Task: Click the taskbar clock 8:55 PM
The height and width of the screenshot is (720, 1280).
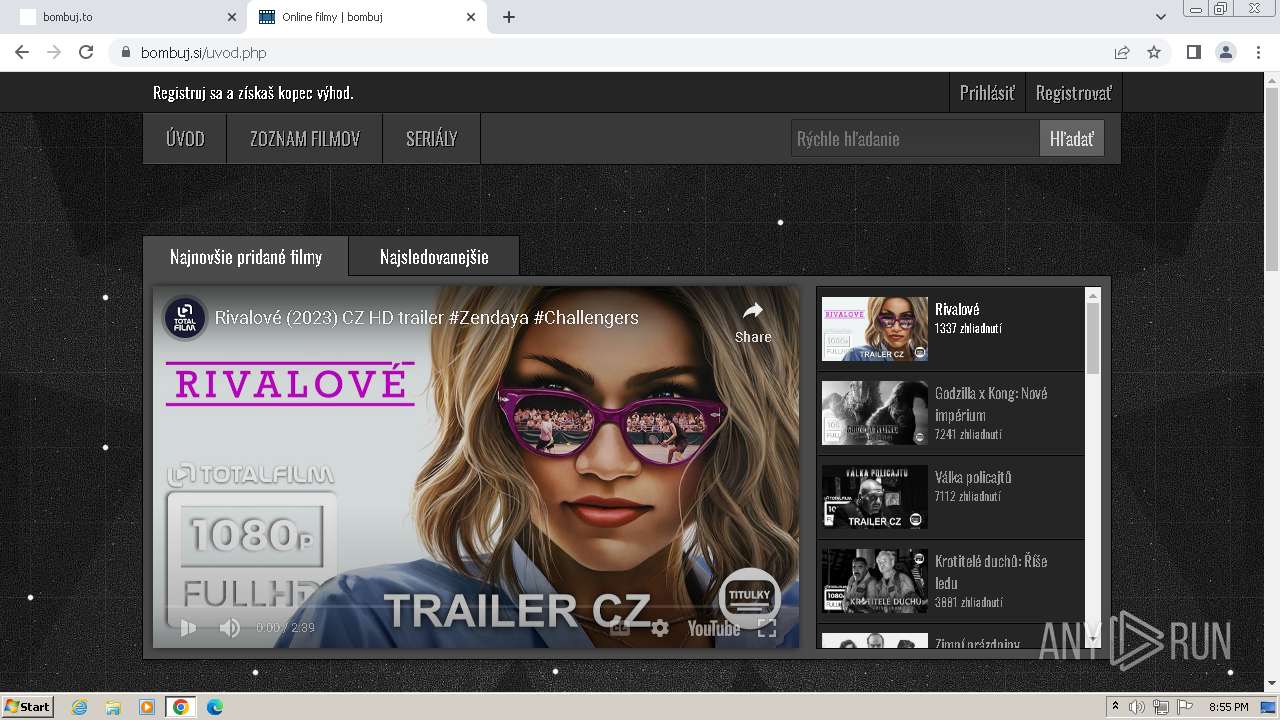Action: click(x=1229, y=707)
